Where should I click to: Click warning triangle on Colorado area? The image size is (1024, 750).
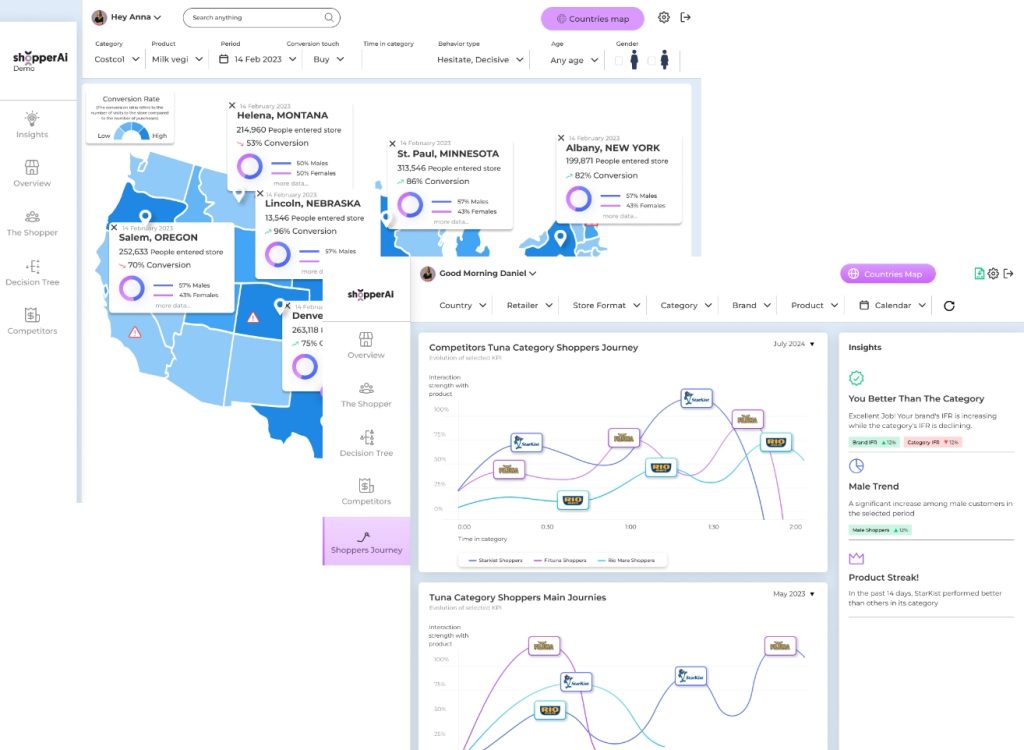point(253,318)
